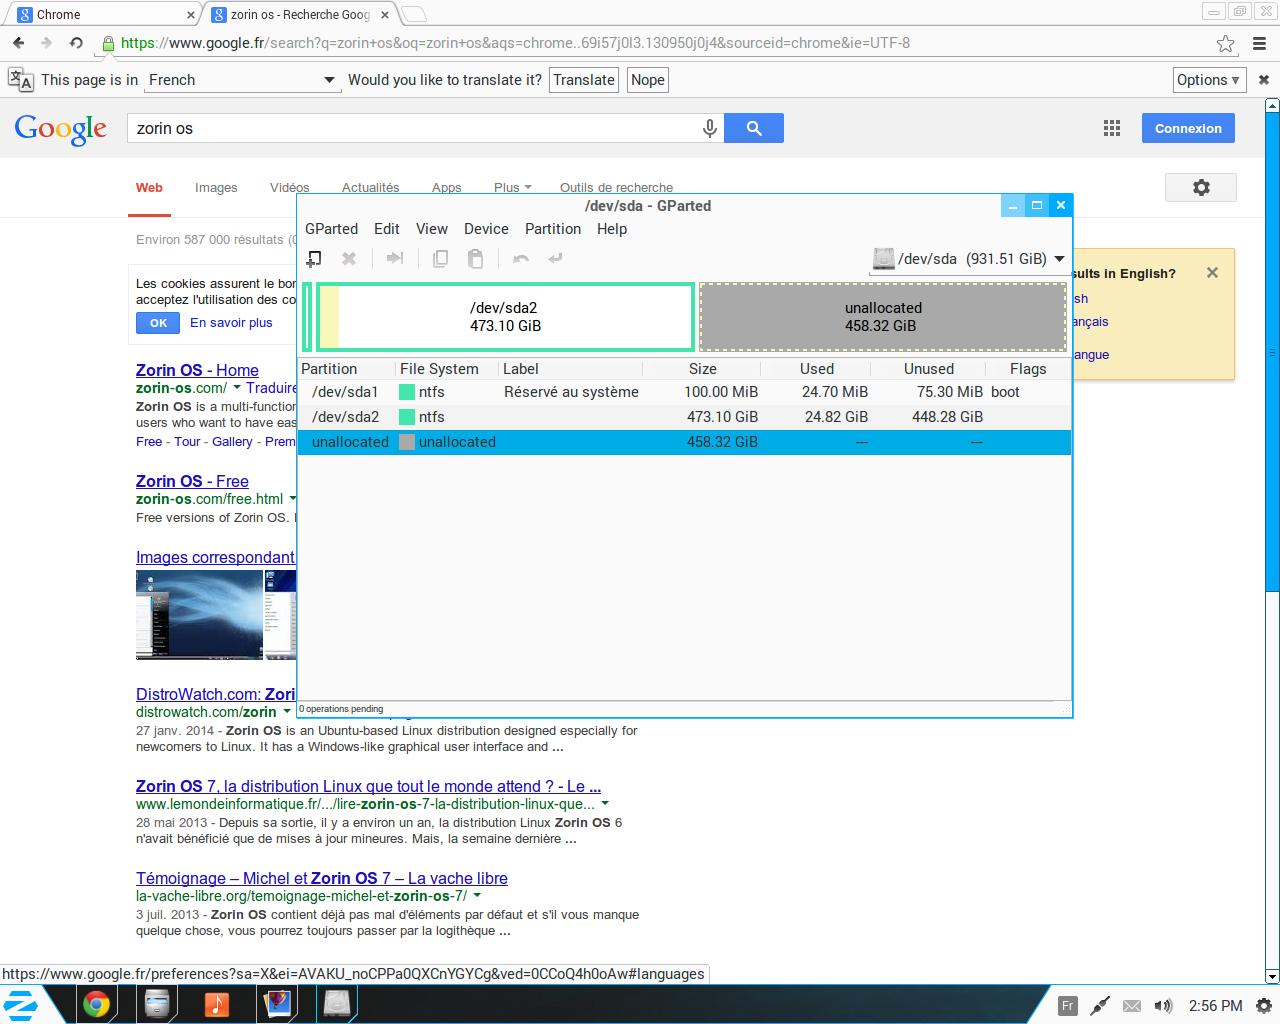Image resolution: width=1280 pixels, height=1024 pixels.
Task: Click the Chrome icon on the taskbar
Action: click(96, 1004)
